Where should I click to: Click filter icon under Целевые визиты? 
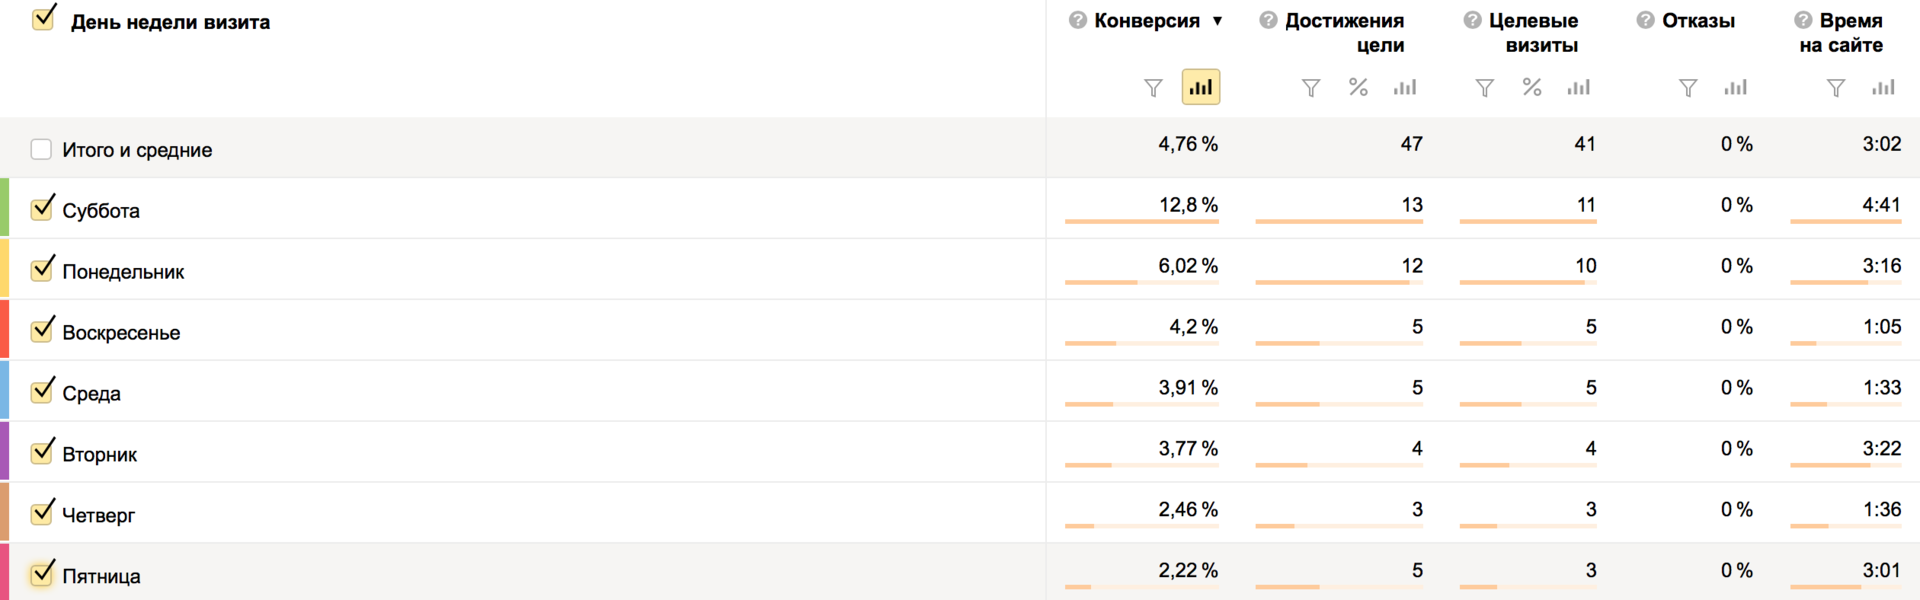pyautogui.click(x=1485, y=88)
